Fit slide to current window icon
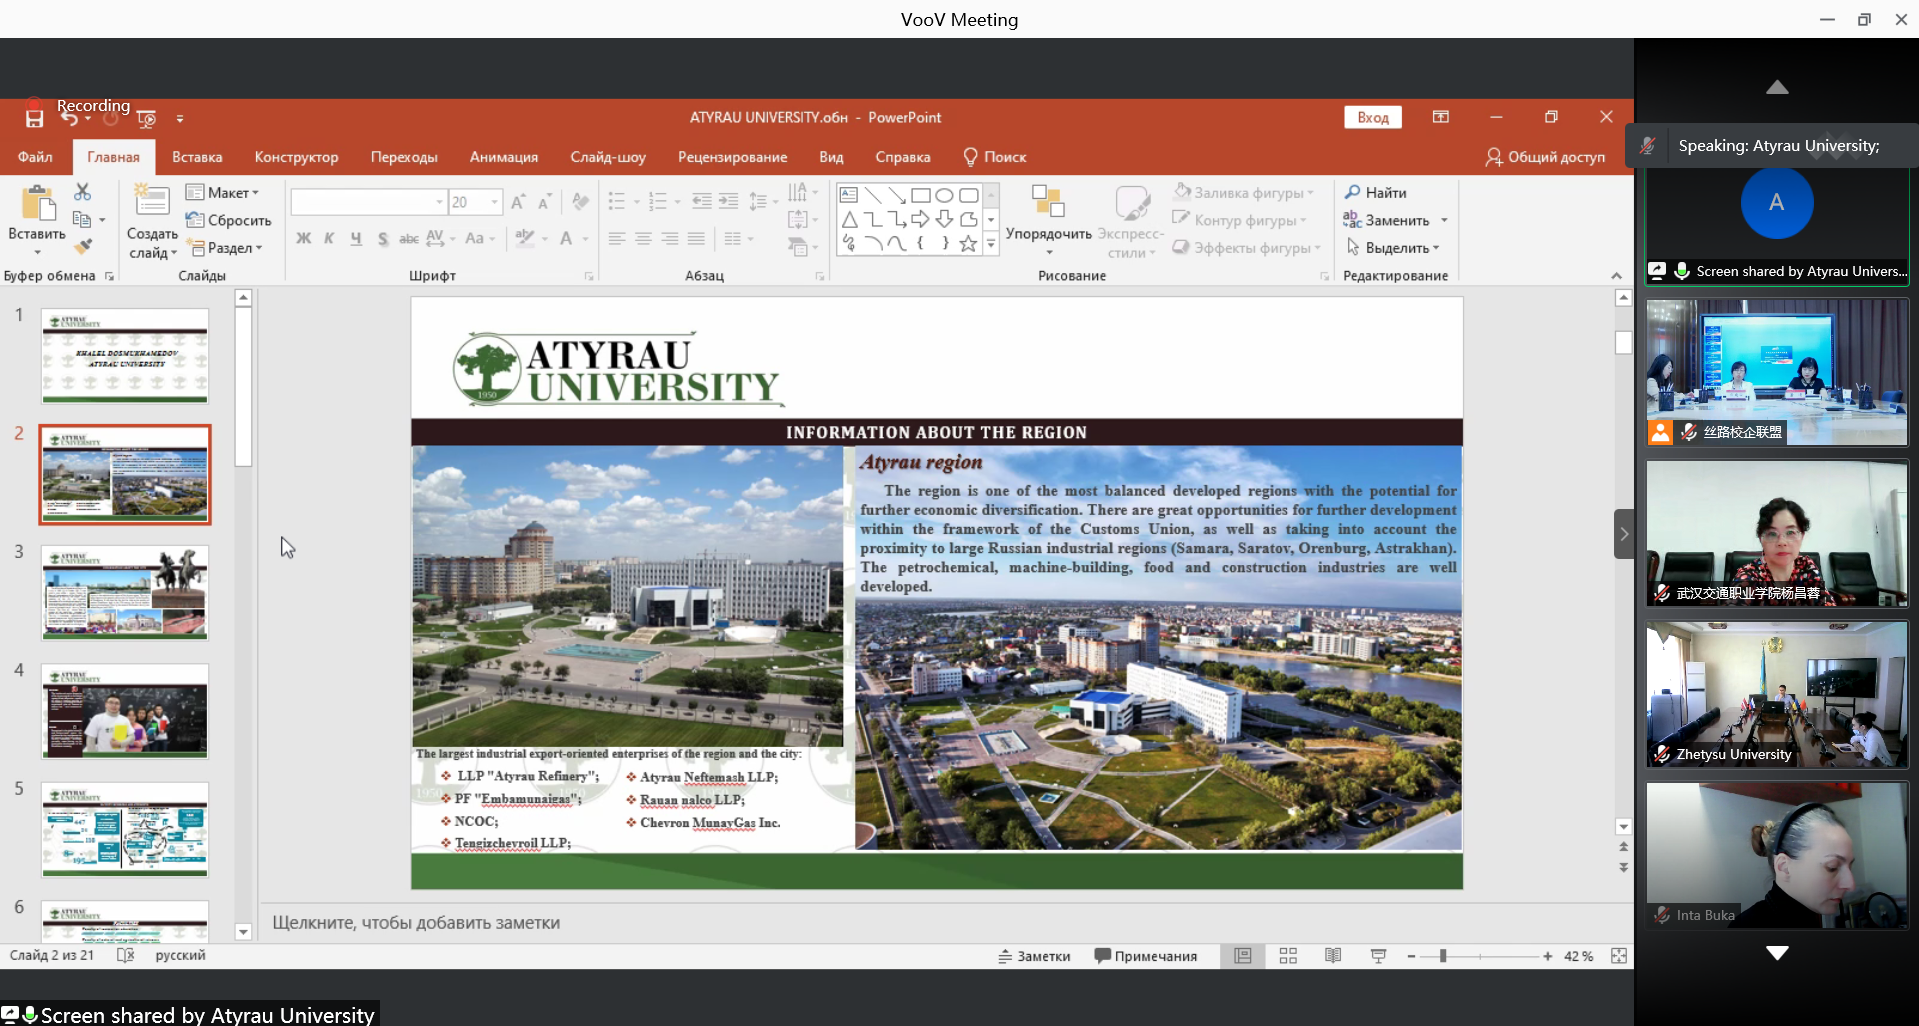Screen dimensions: 1919x1026 [x=1619, y=956]
